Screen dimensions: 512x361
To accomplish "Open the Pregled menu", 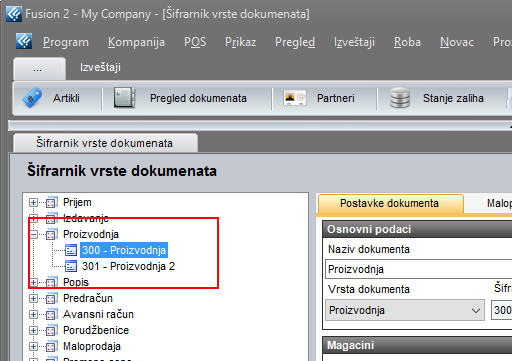I will pyautogui.click(x=295, y=42).
